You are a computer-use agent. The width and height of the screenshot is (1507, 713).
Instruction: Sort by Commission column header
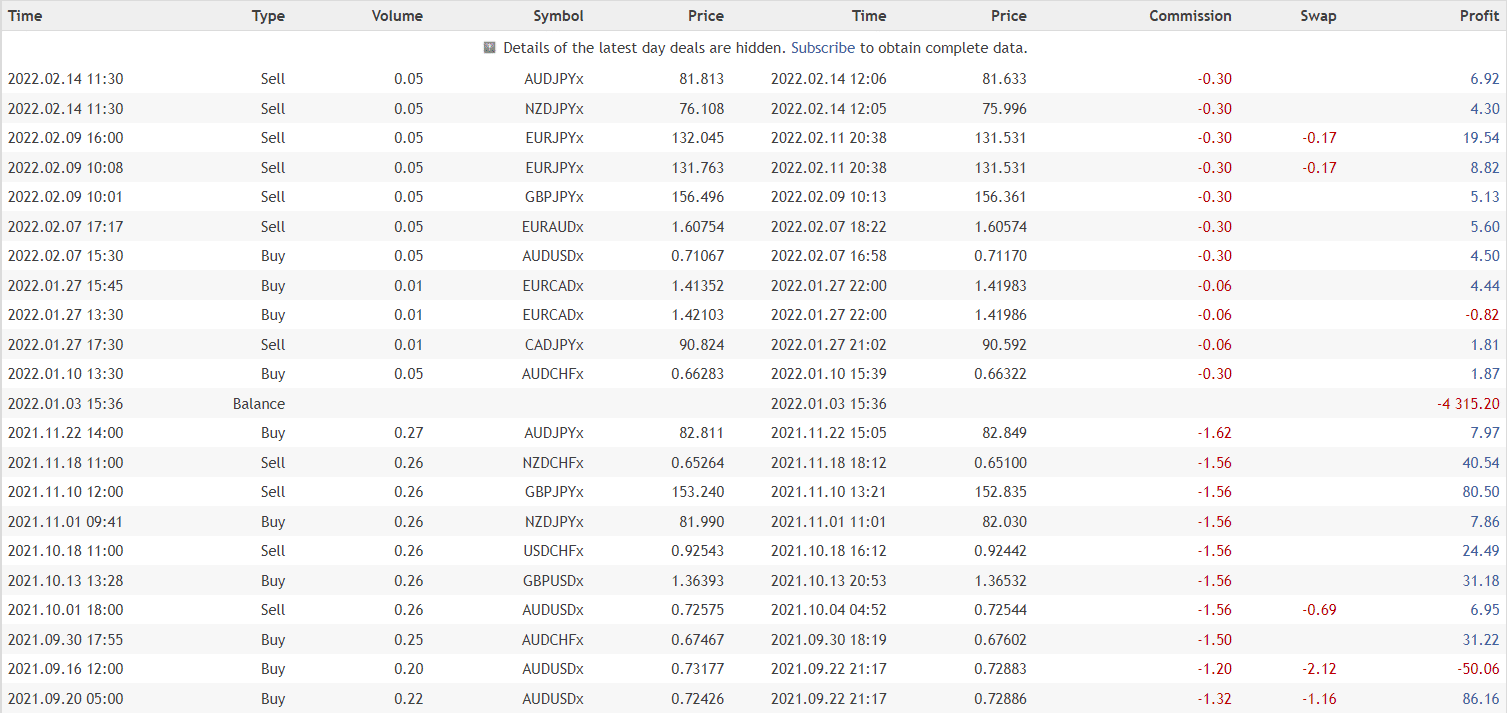coord(1190,16)
